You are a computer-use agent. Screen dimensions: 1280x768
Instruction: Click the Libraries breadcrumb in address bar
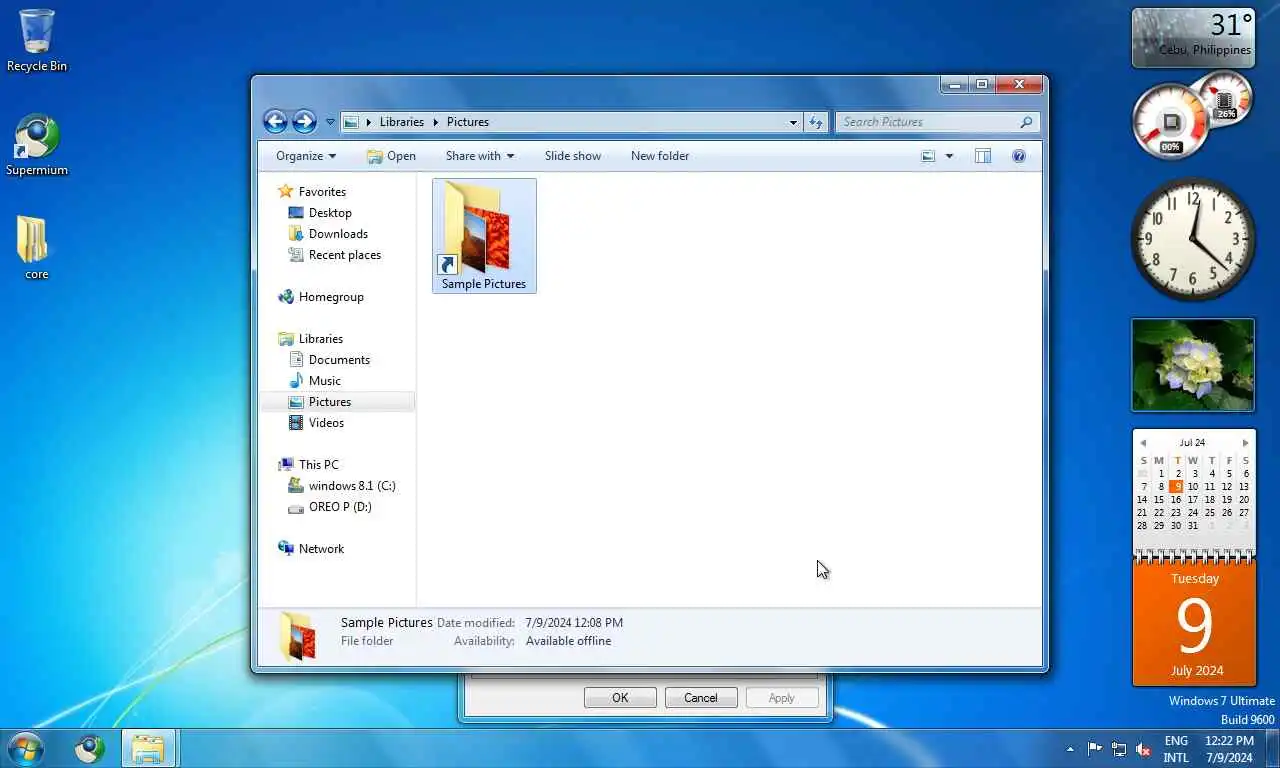[402, 122]
